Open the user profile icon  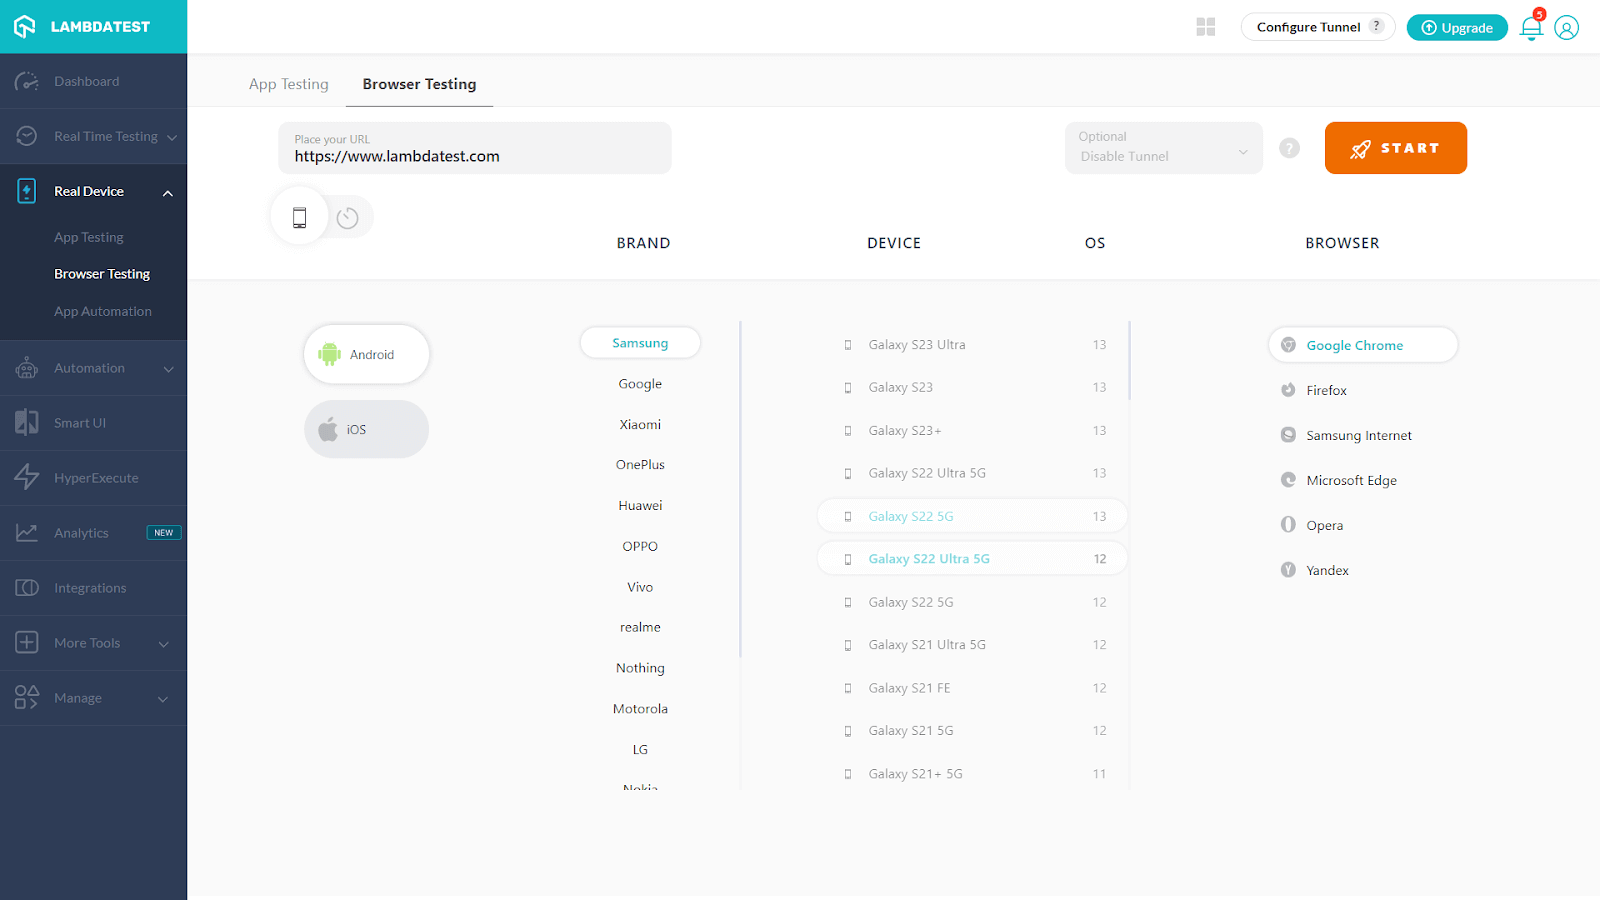coord(1566,28)
